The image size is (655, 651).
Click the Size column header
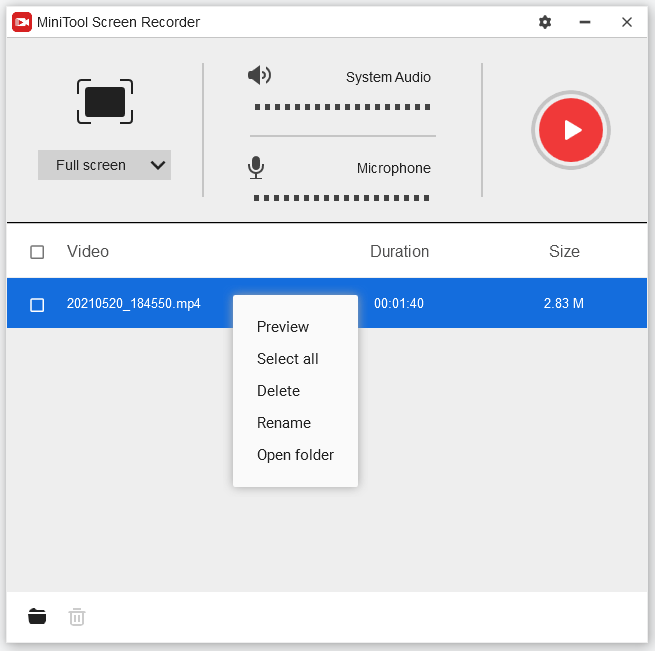pyautogui.click(x=564, y=252)
